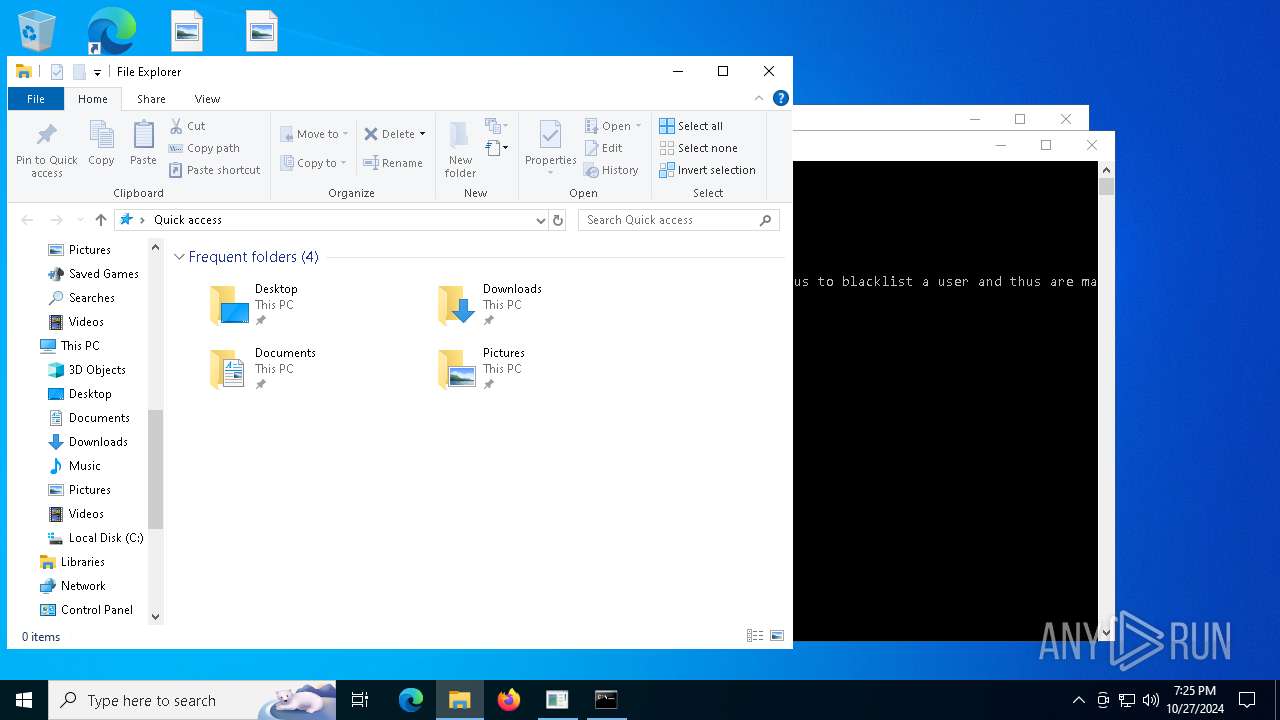
Task: Click the Task View taskbar button
Action: click(x=360, y=700)
